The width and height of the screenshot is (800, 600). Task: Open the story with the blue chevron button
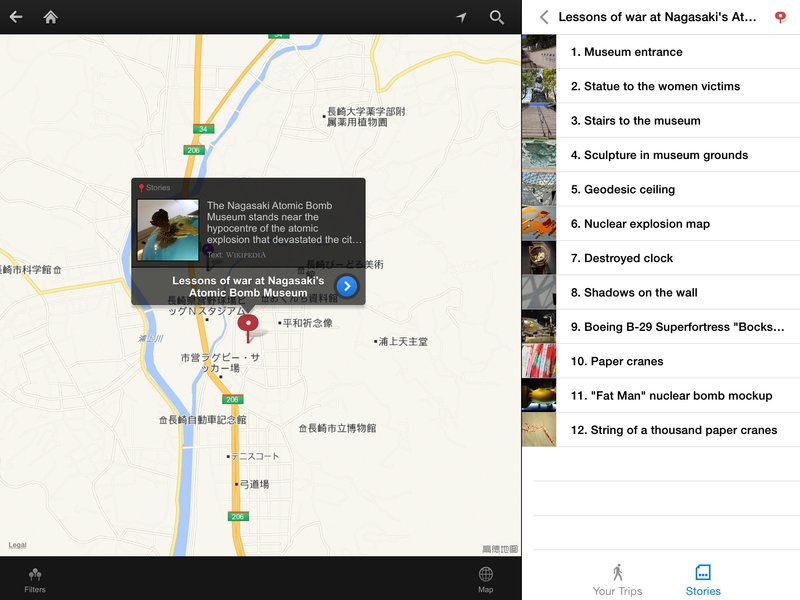pos(347,286)
